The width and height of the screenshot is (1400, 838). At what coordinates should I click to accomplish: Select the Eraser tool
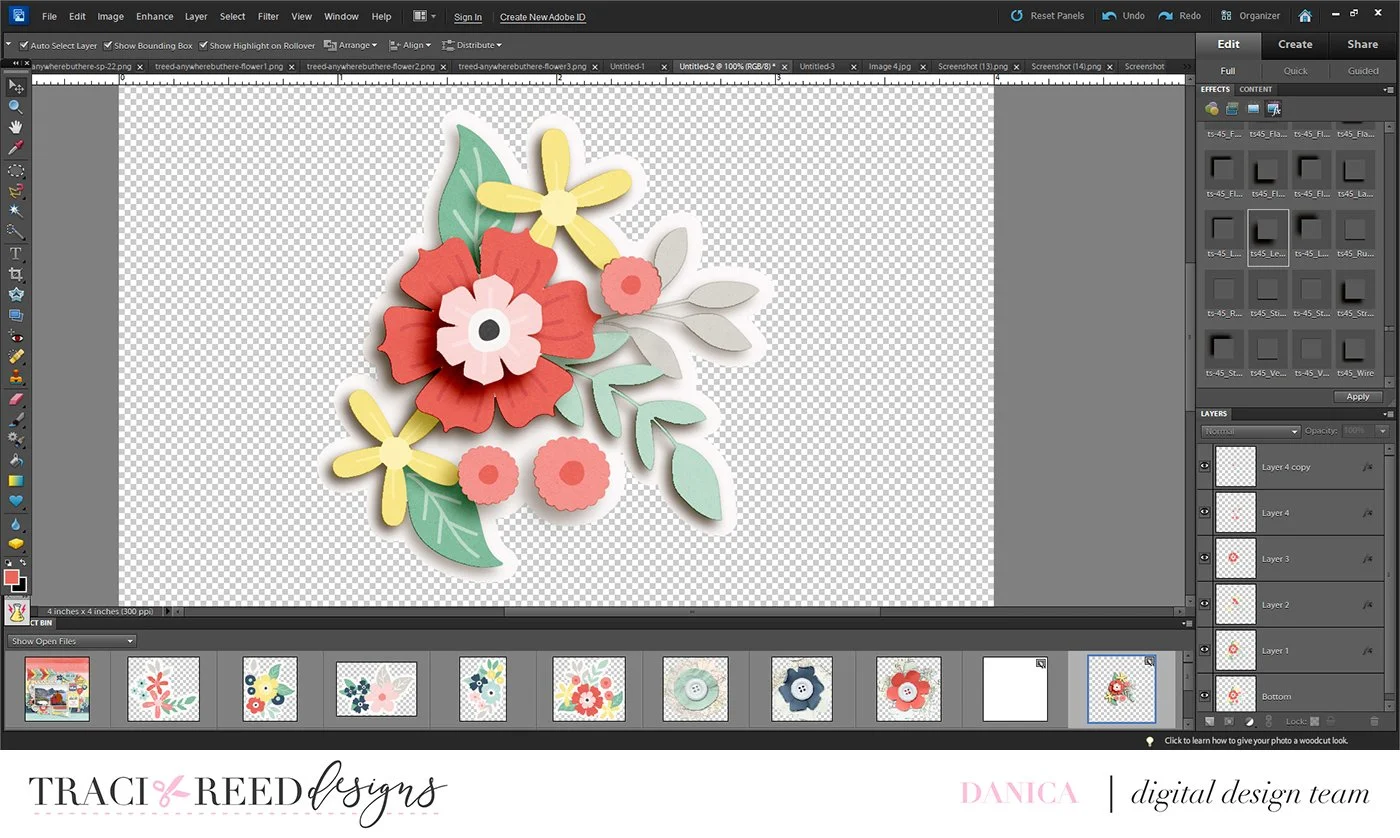(15, 399)
